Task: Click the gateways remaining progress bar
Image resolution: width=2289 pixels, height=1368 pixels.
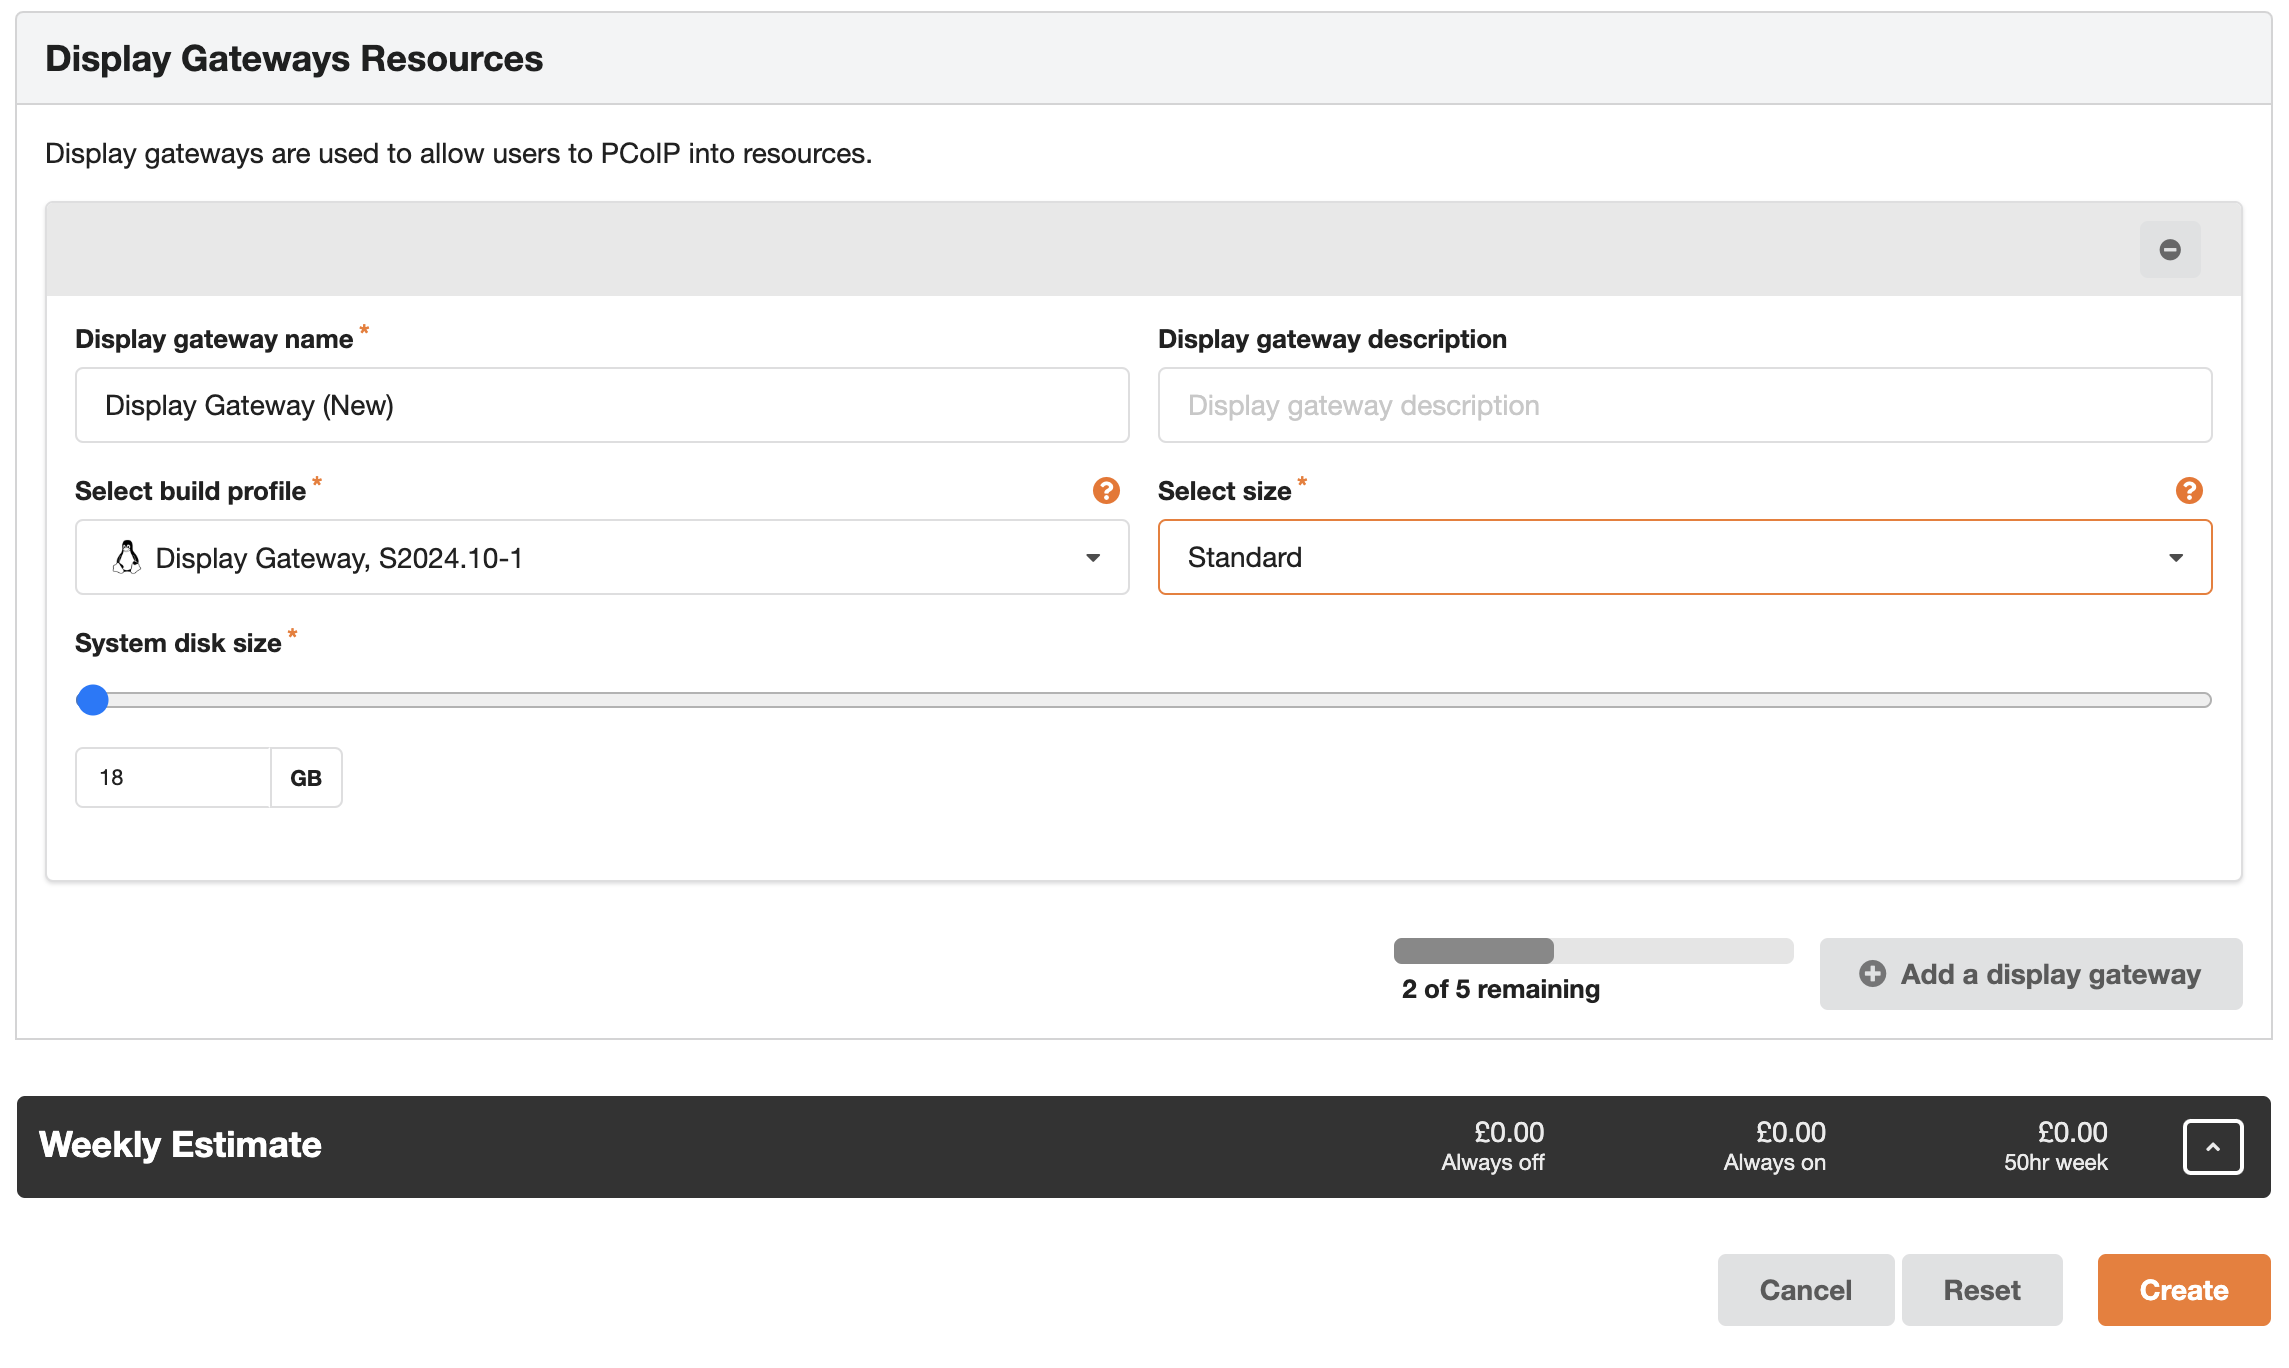Action: tap(1592, 951)
